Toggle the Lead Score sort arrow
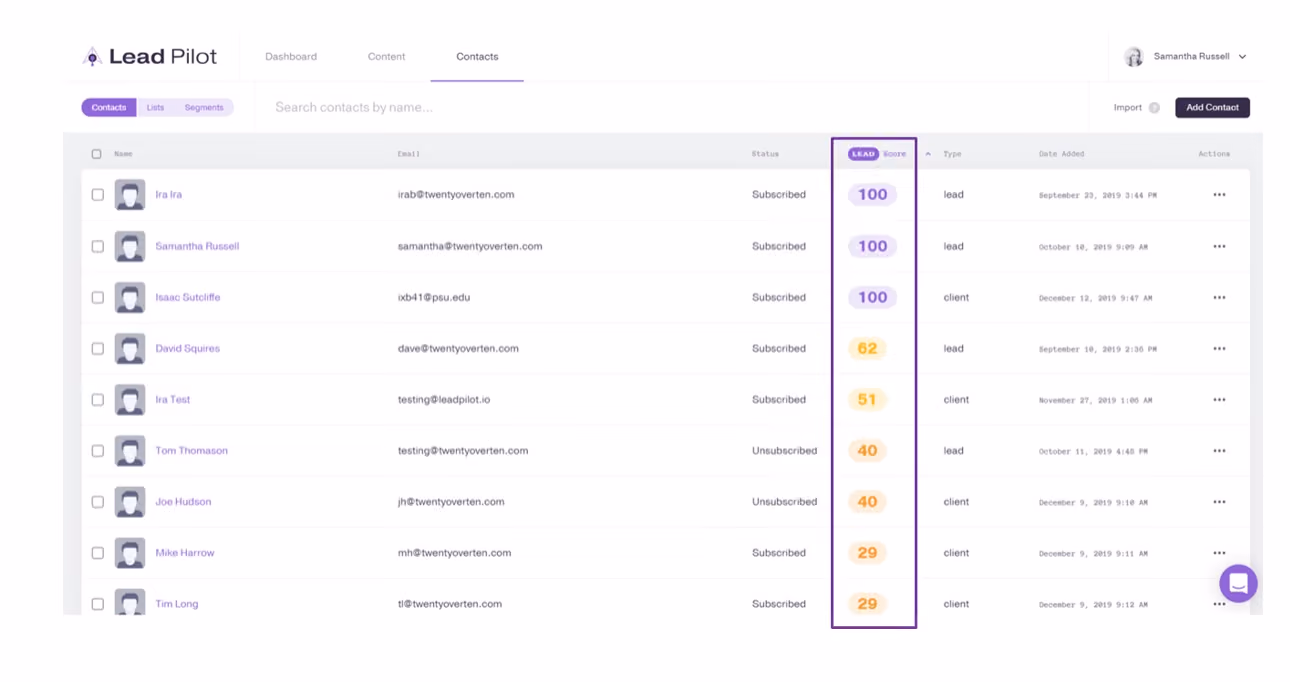The height and width of the screenshot is (682, 1290). click(x=928, y=154)
